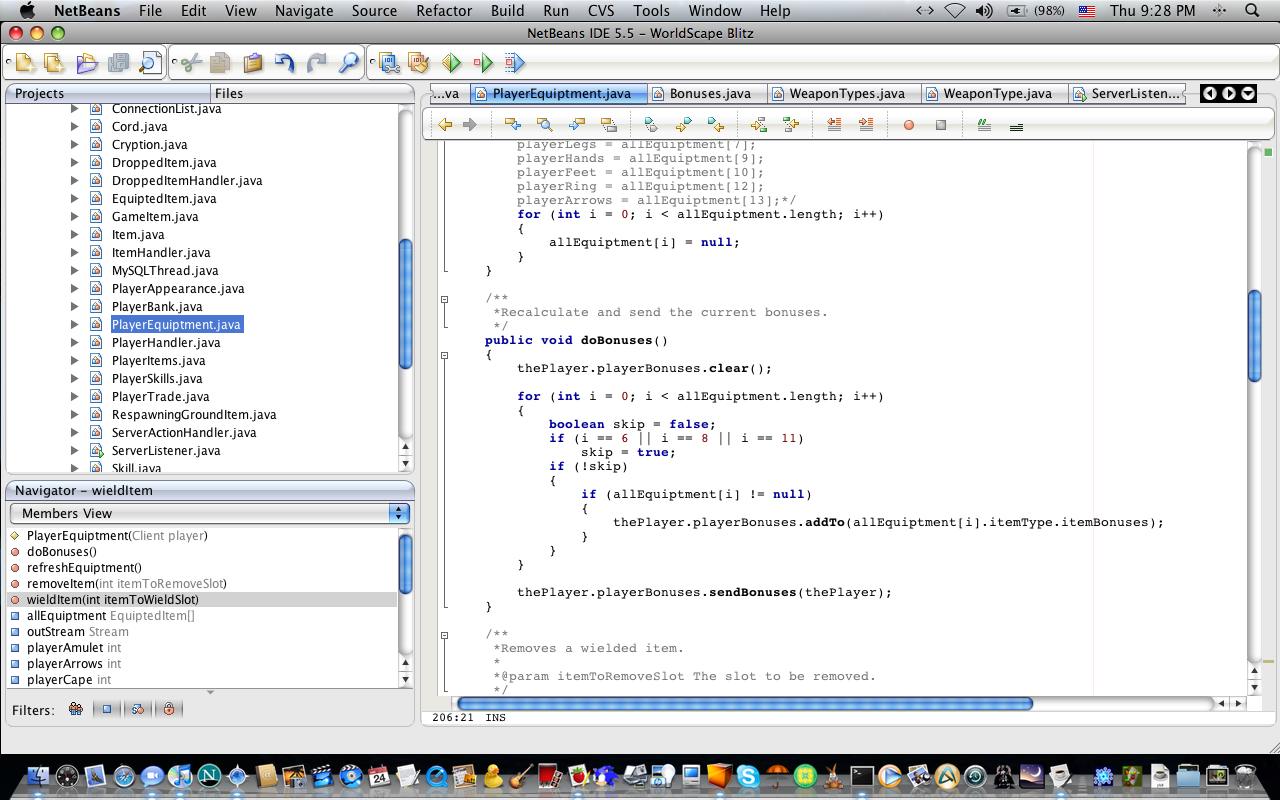The height and width of the screenshot is (800, 1280).
Task: Expand the DroppedItem.java tree node
Action: pos(74,163)
